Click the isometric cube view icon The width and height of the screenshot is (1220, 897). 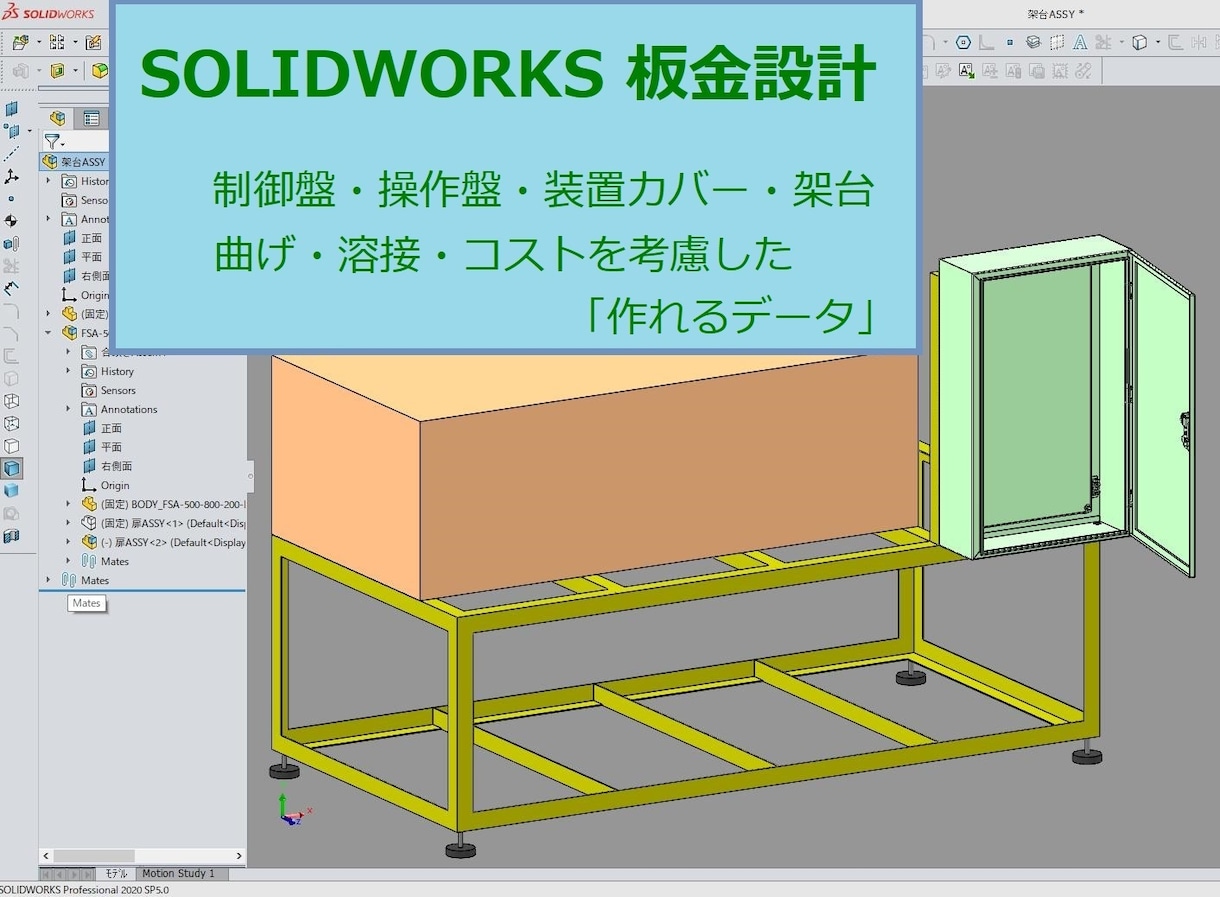pyautogui.click(x=1140, y=42)
